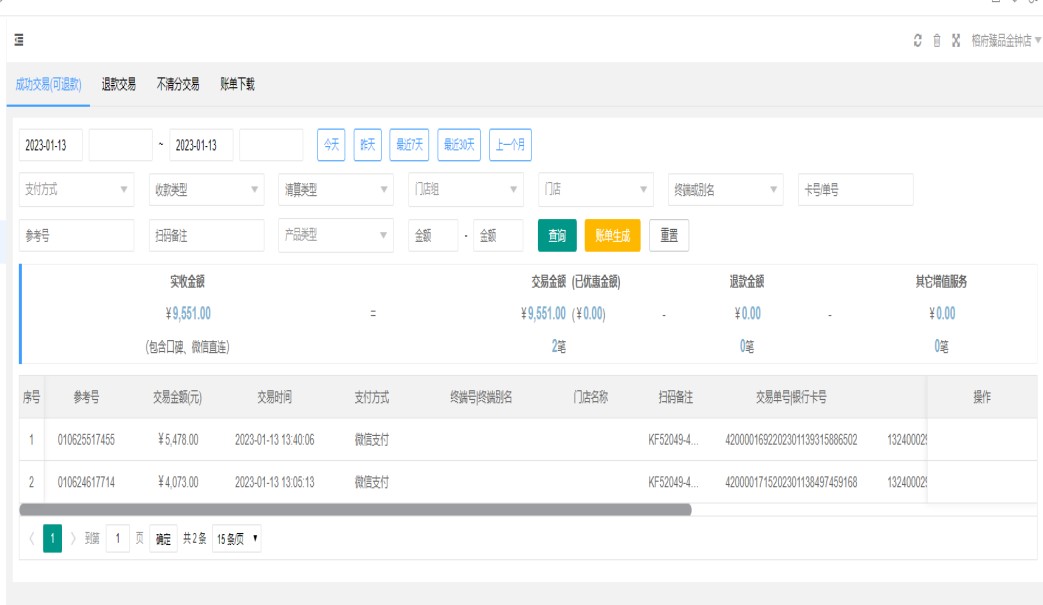Click the trash icon in header
This screenshot has width=1043, height=605.
coord(937,41)
